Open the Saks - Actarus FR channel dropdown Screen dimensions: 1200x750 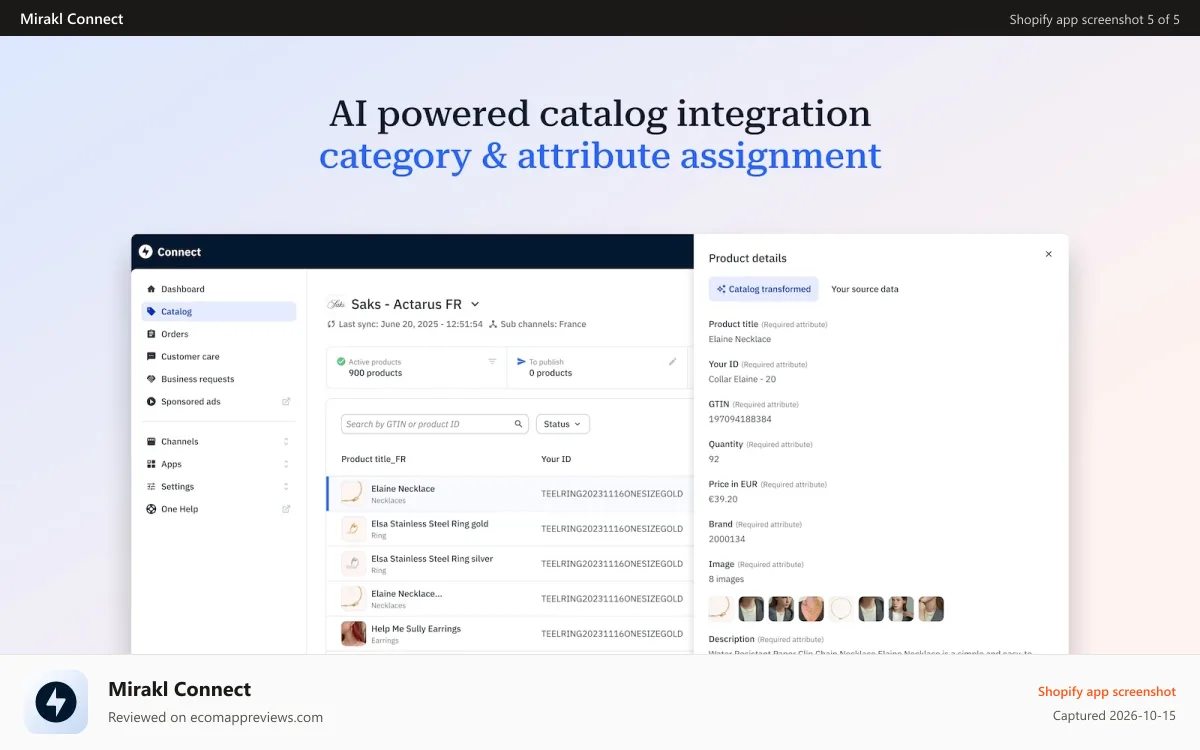coord(475,304)
